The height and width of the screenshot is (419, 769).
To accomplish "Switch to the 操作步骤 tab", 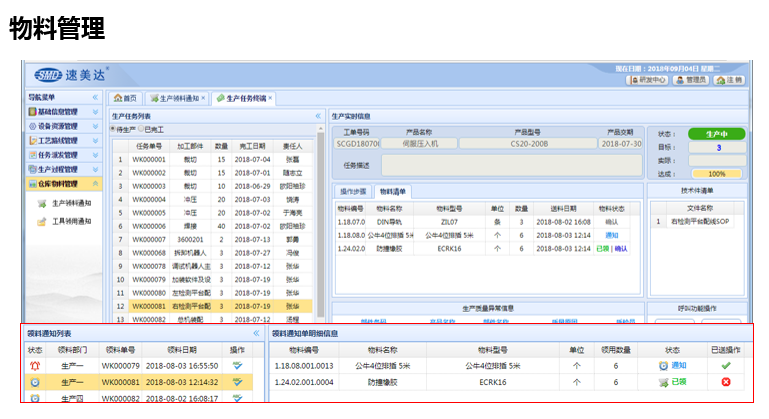I will click(x=353, y=190).
